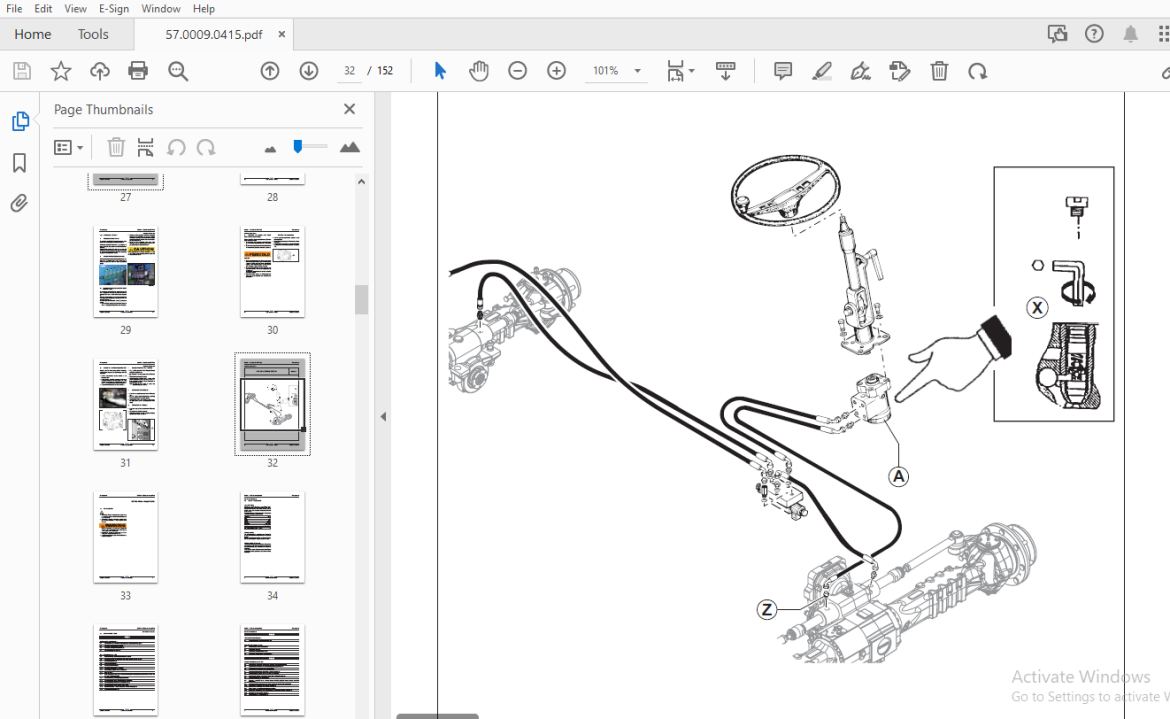Zoom in using the plus circle

[x=557, y=71]
